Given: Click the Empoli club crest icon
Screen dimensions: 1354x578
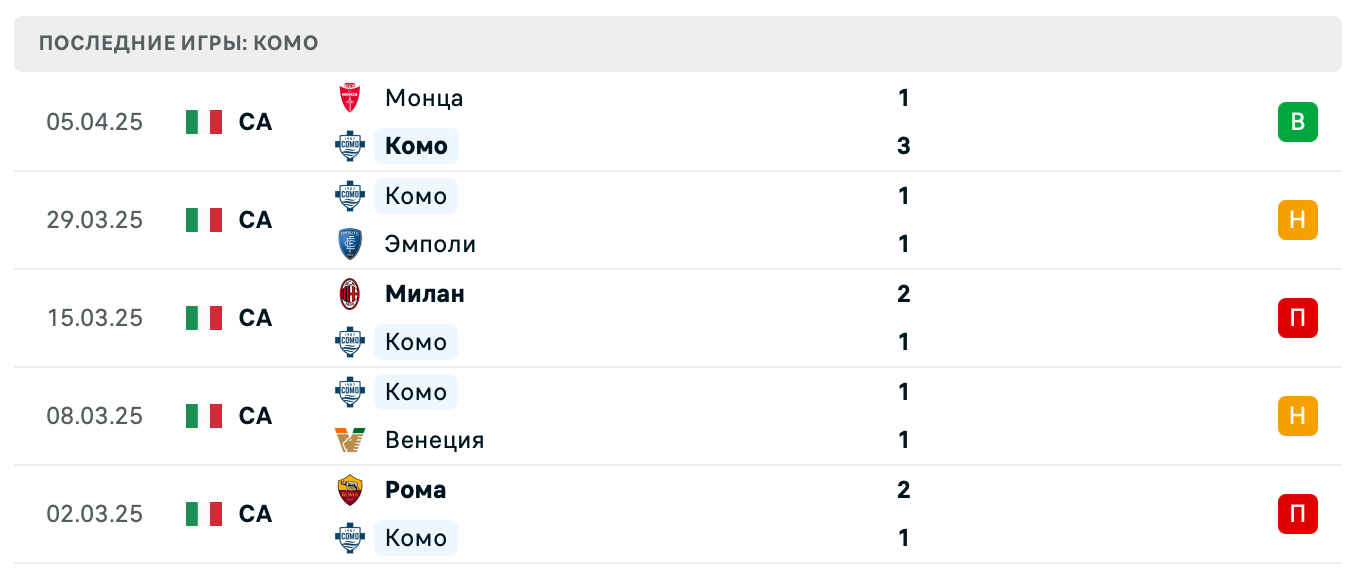Looking at the screenshot, I should click(349, 244).
